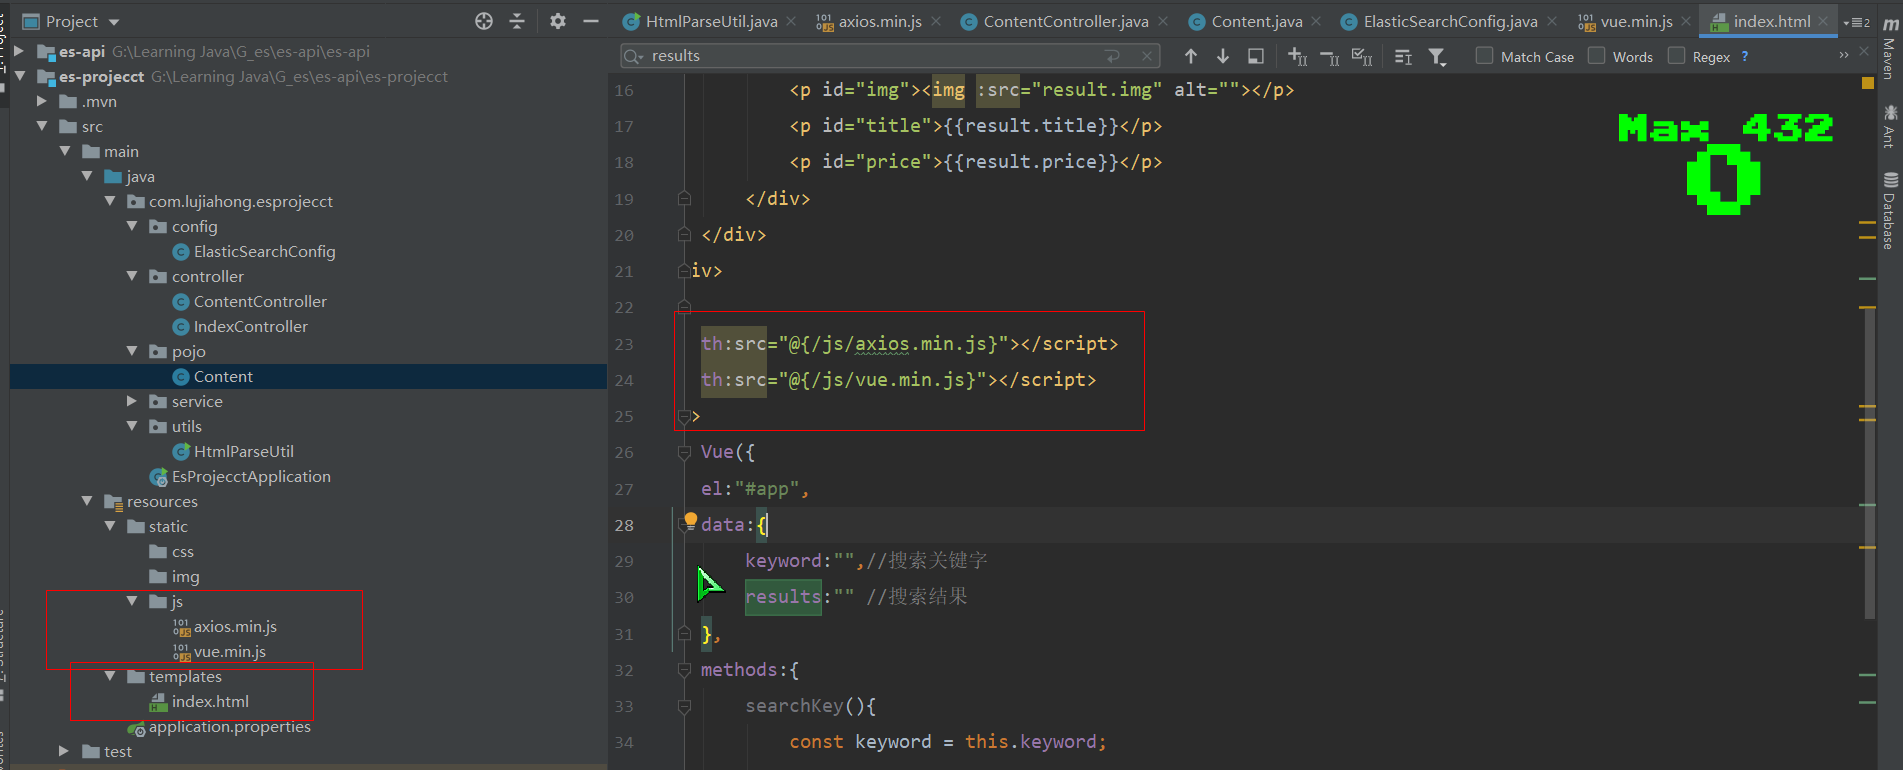Image resolution: width=1903 pixels, height=770 pixels.
Task: Click the filter search results funnel icon
Action: (x=1437, y=57)
